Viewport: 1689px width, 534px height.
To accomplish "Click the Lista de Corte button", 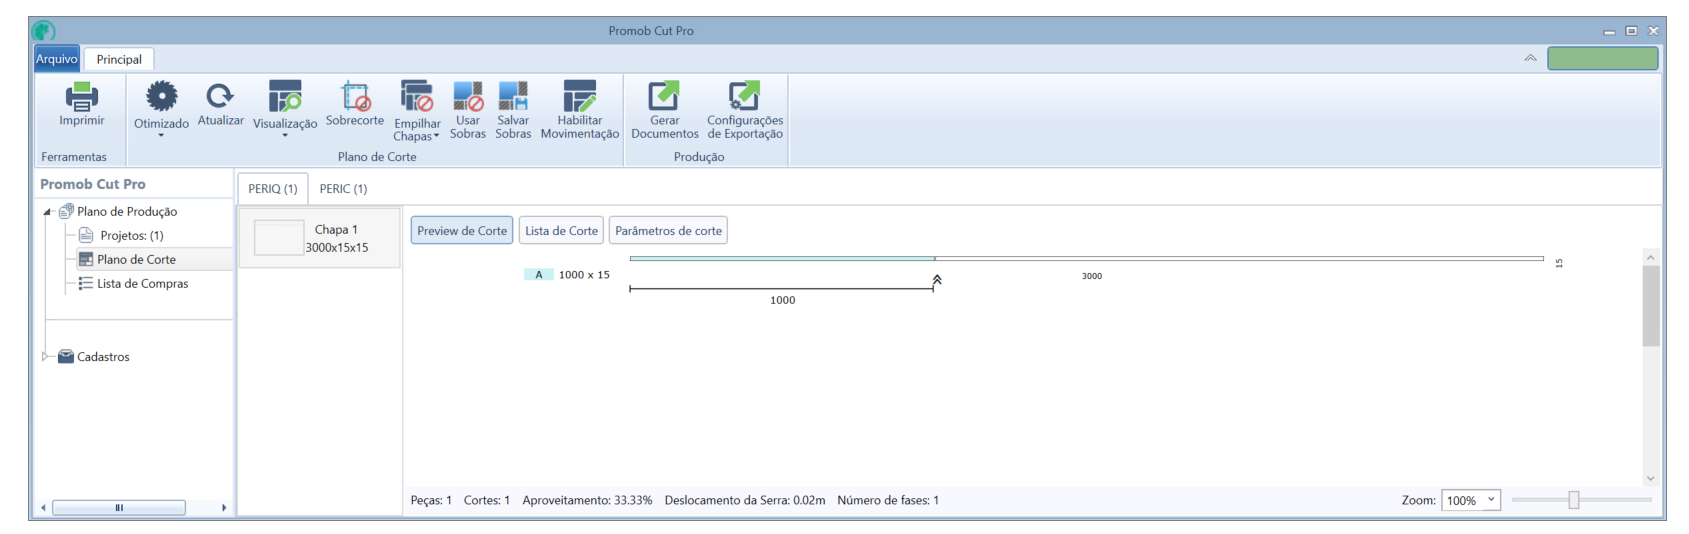I will [x=561, y=231].
